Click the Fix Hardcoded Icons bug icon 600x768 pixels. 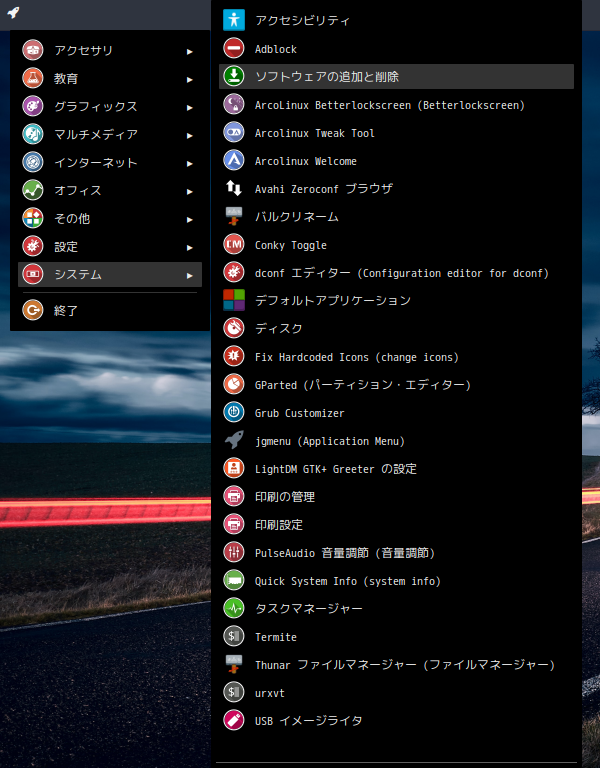pos(234,357)
